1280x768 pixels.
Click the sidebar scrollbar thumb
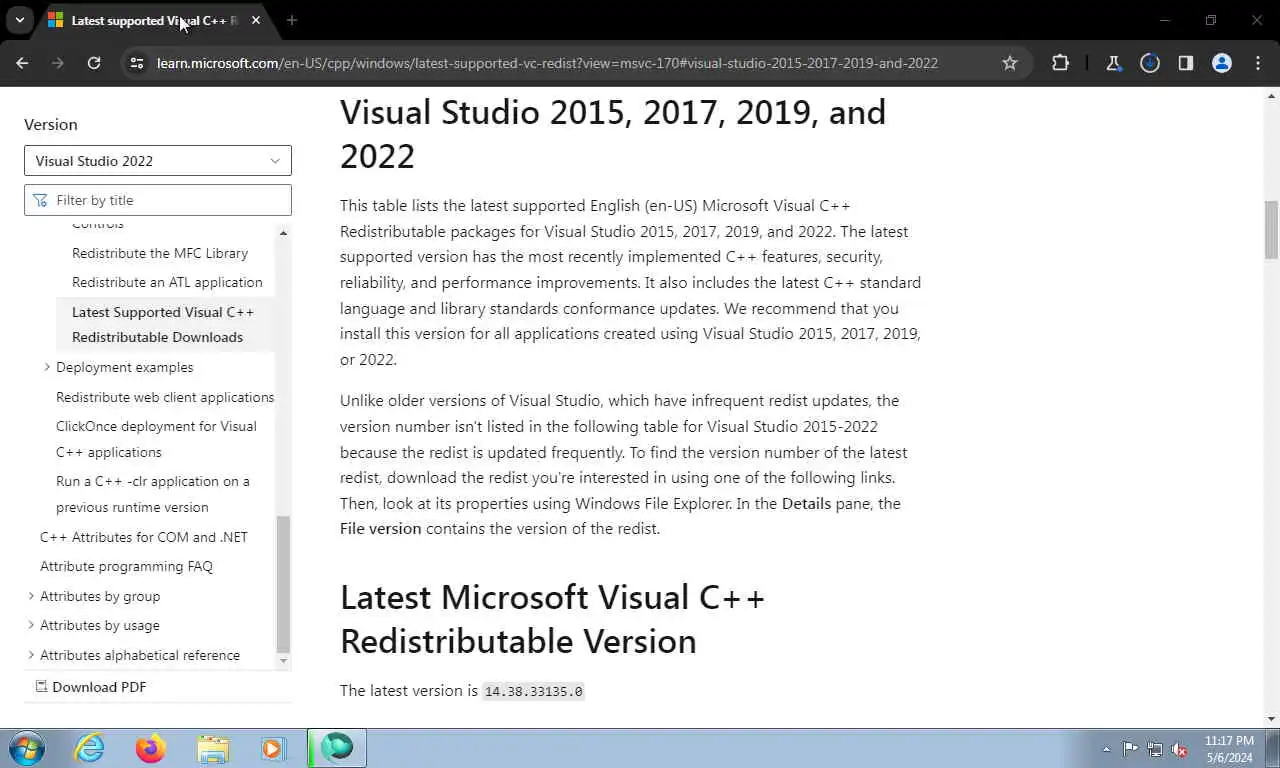pos(283,584)
